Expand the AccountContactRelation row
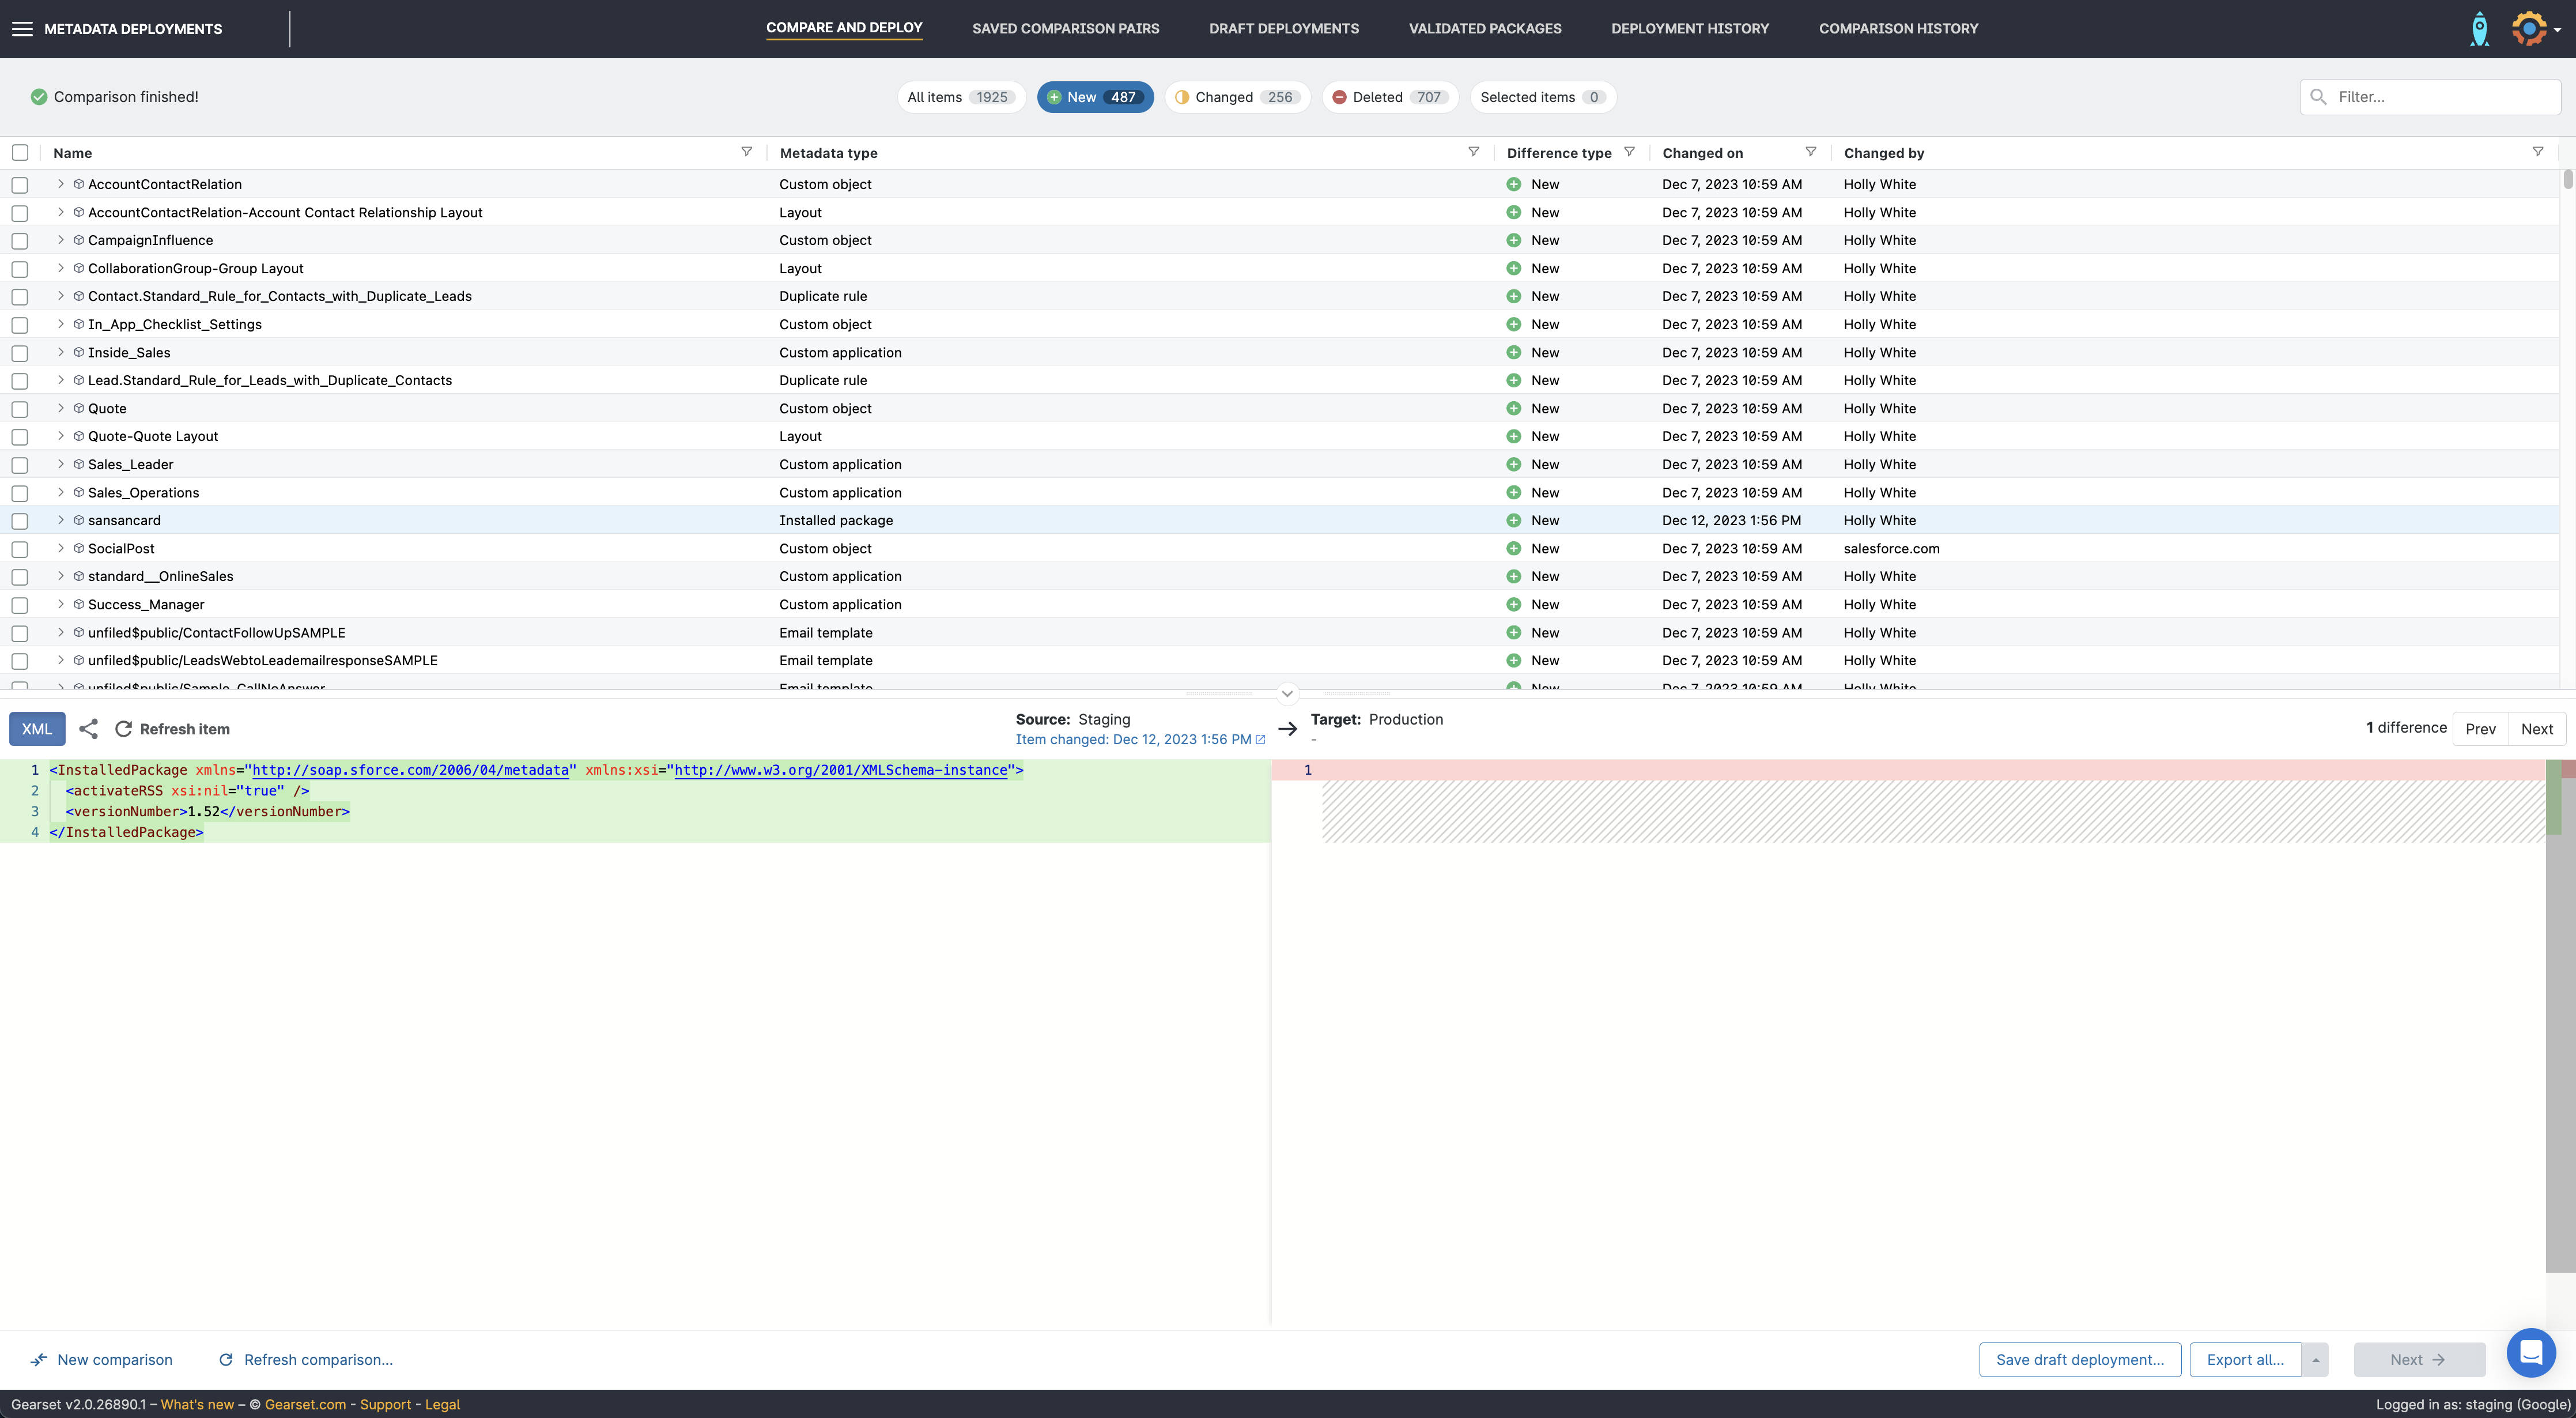Viewport: 2576px width, 1418px height. pyautogui.click(x=61, y=184)
